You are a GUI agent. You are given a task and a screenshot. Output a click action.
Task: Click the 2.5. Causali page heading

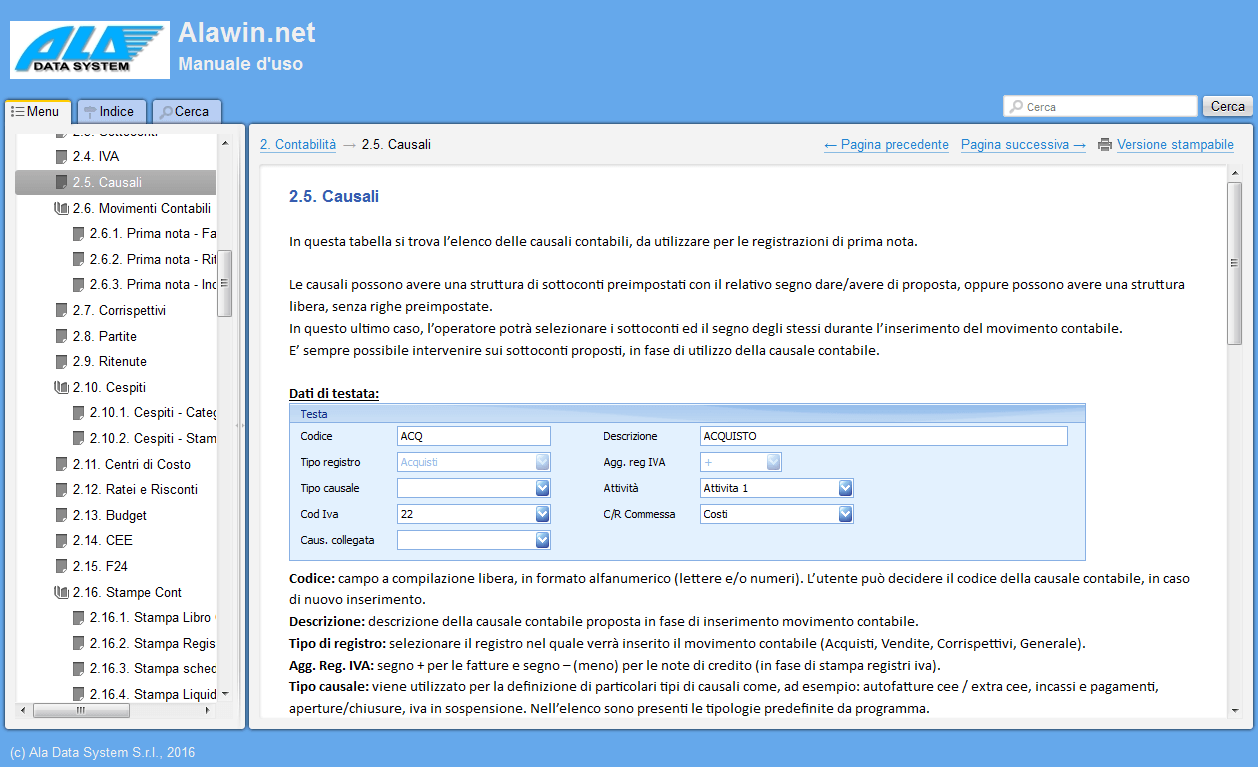(x=334, y=196)
